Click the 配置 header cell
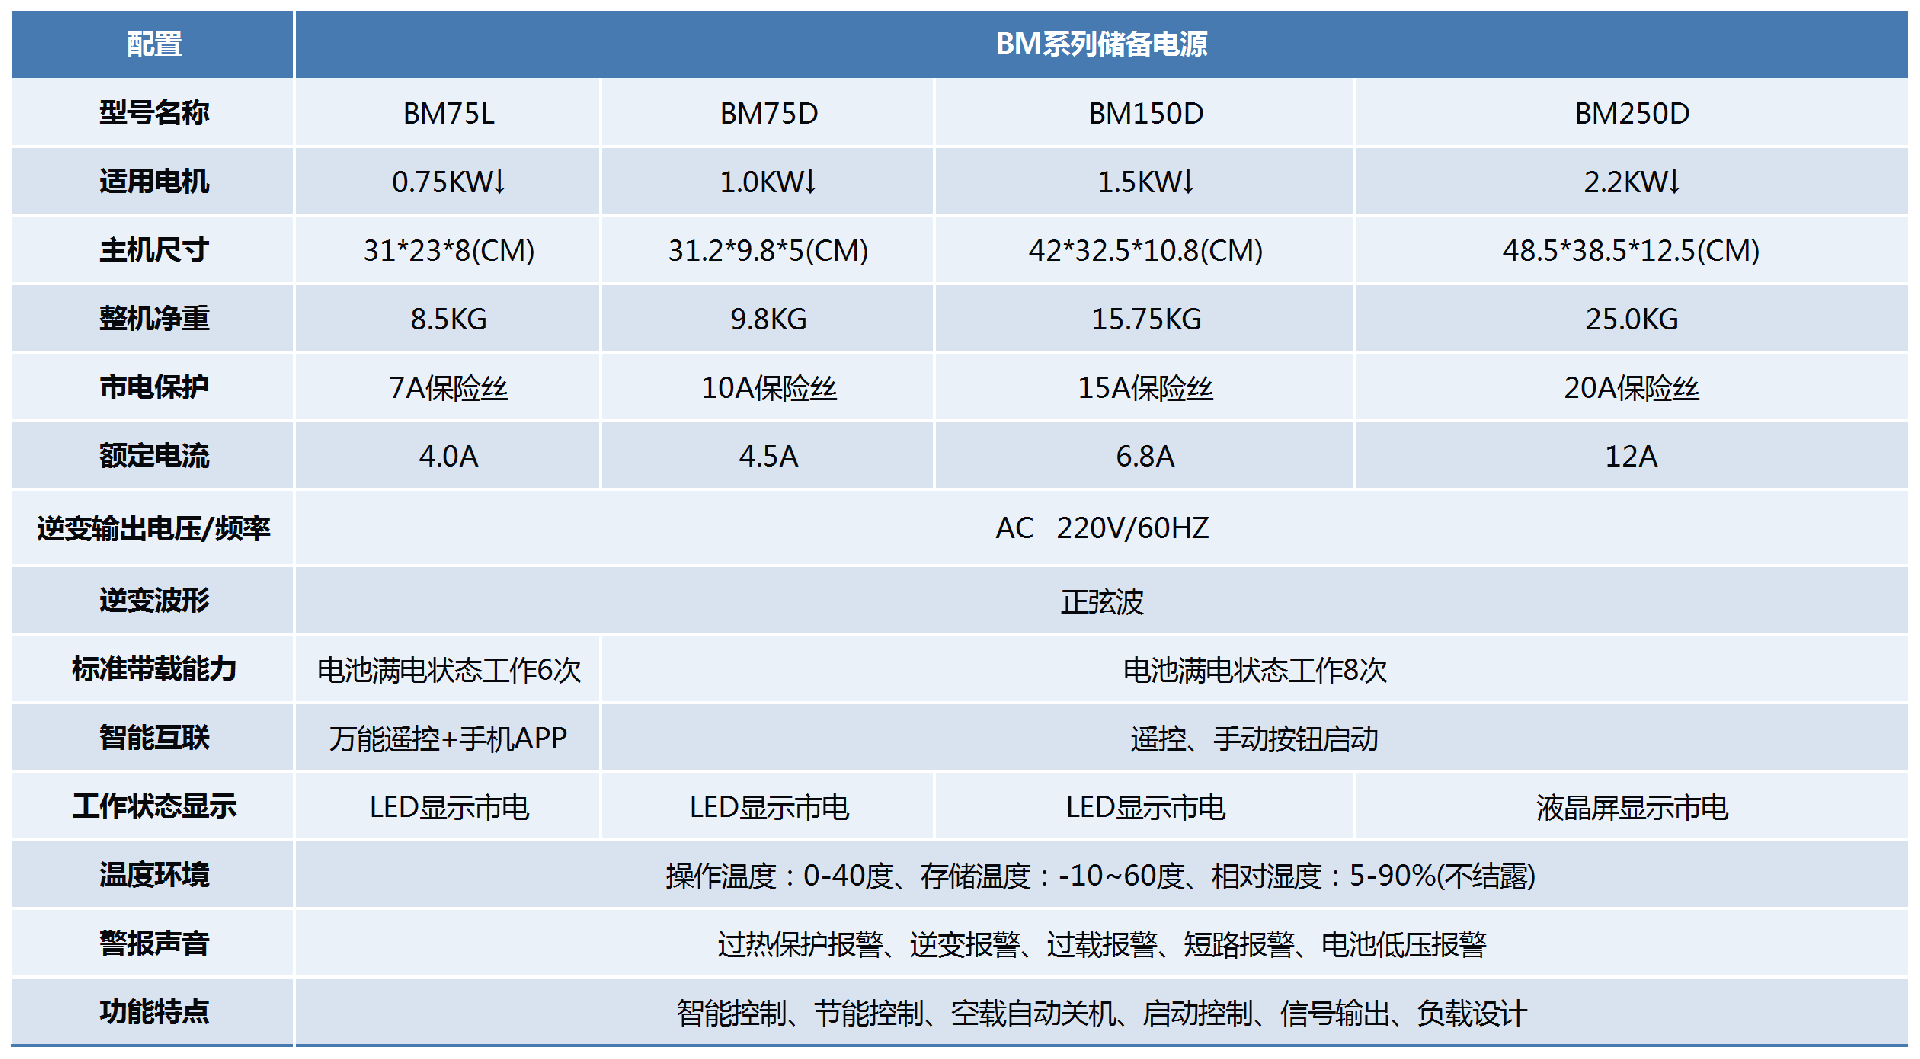 pyautogui.click(x=154, y=44)
